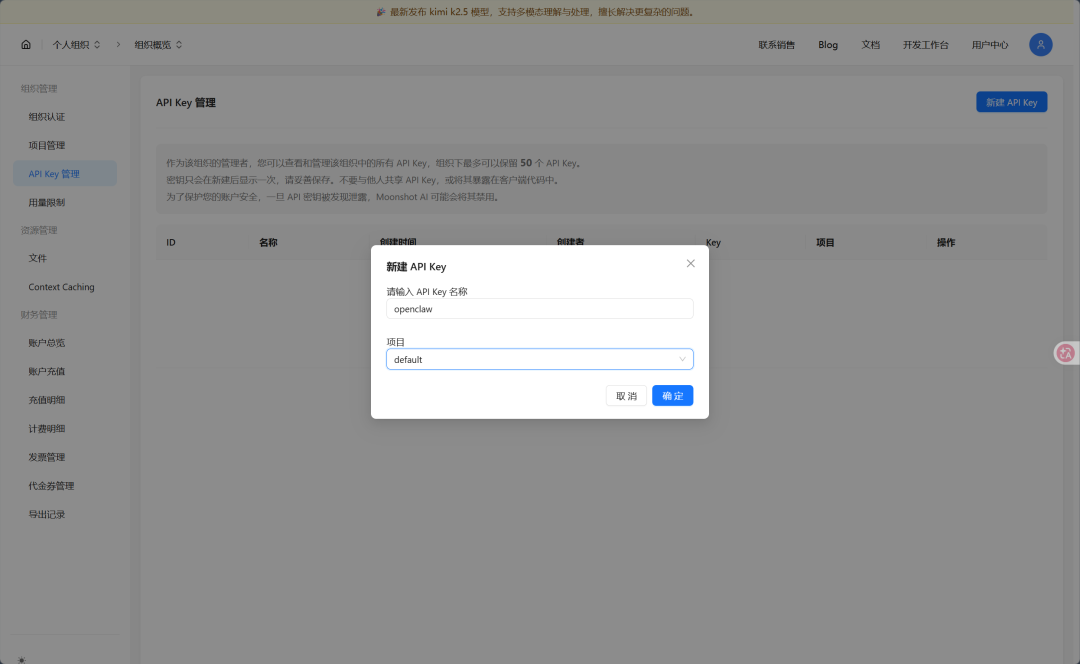Cancel with the 取消 button
1080x664 pixels.
626,395
